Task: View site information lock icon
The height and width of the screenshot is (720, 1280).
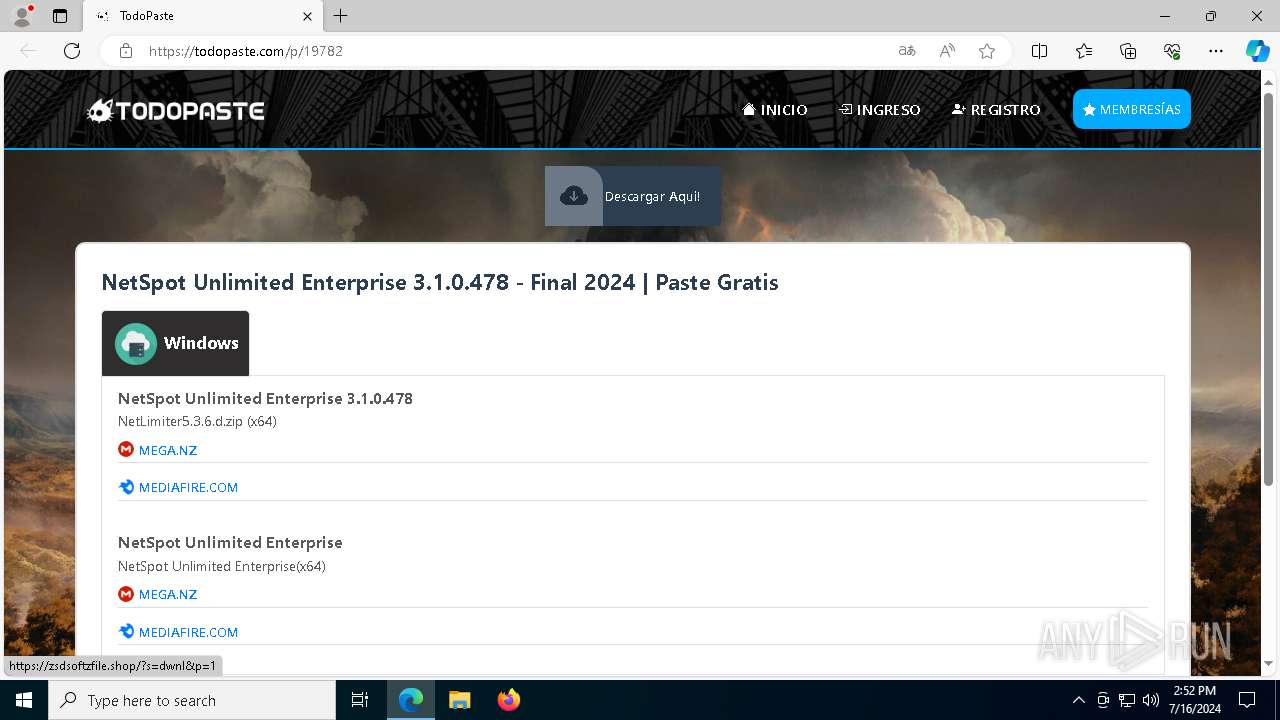Action: pos(126,51)
